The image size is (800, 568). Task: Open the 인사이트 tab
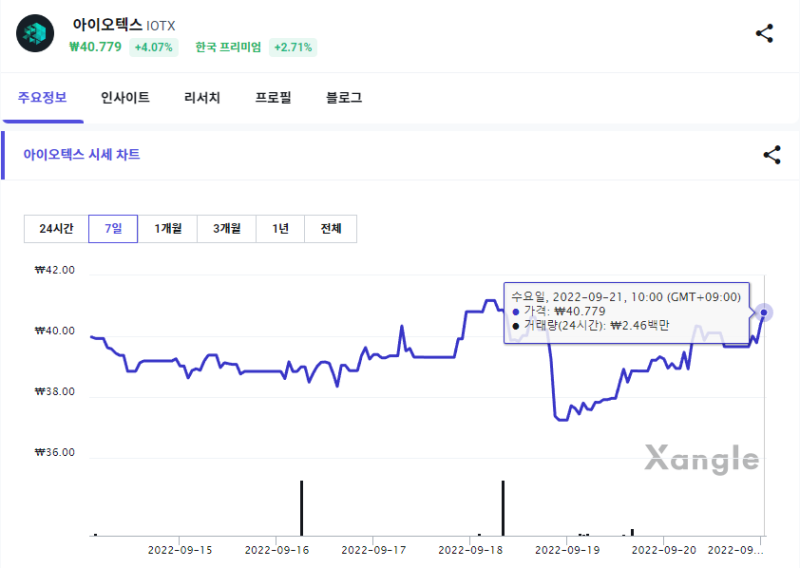click(125, 97)
